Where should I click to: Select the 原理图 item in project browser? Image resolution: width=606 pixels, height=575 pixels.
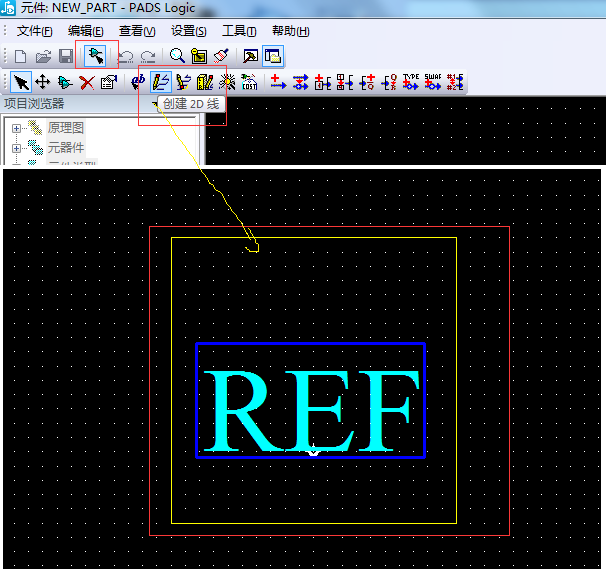click(x=66, y=128)
